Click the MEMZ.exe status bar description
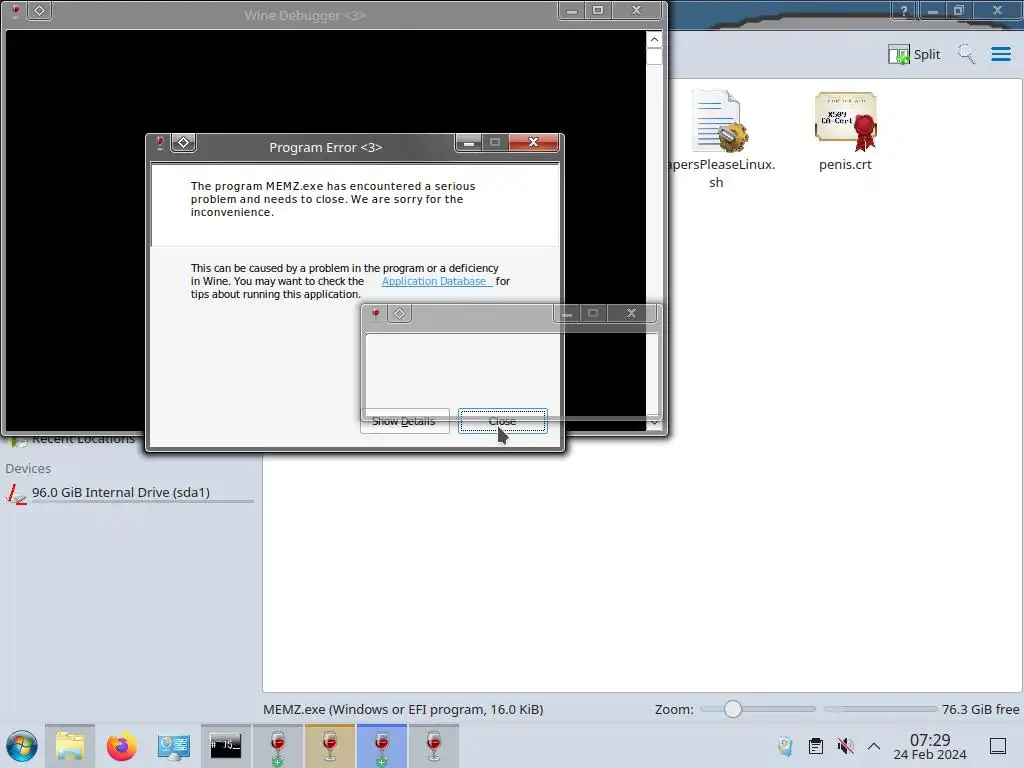Image resolution: width=1024 pixels, height=768 pixels. [x=403, y=709]
